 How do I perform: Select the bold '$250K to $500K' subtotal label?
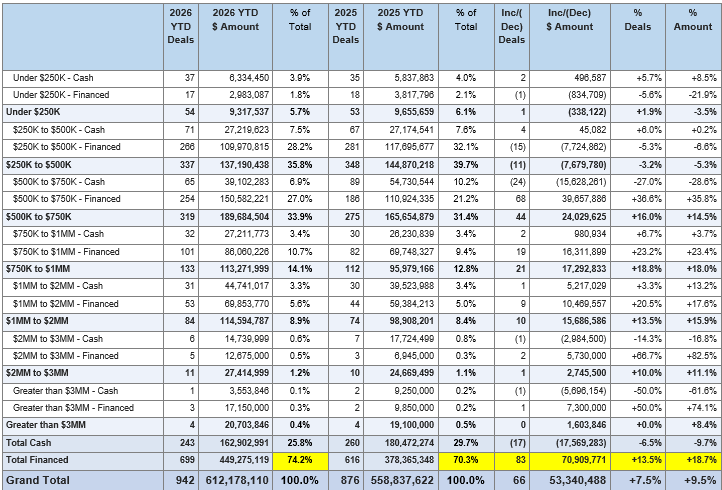coord(38,165)
